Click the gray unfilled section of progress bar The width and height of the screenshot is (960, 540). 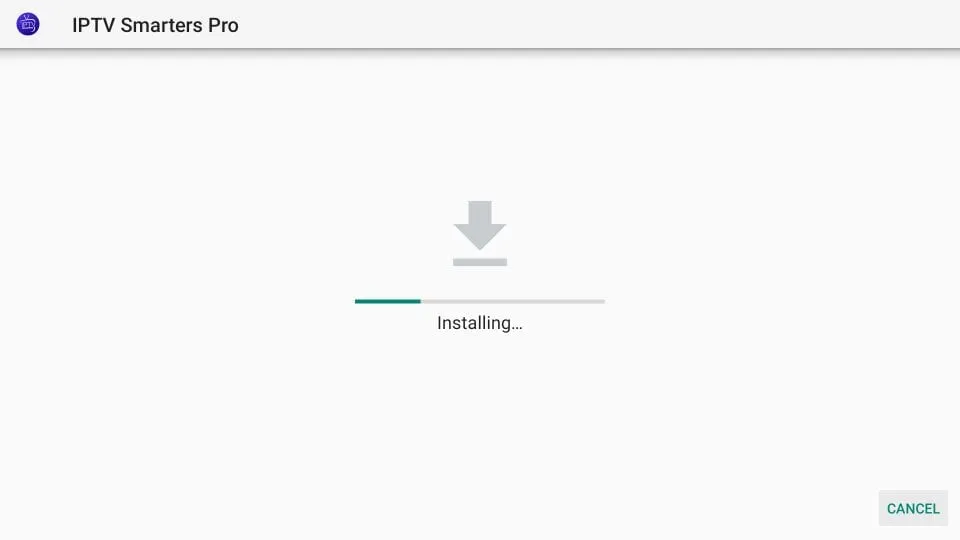(x=512, y=301)
